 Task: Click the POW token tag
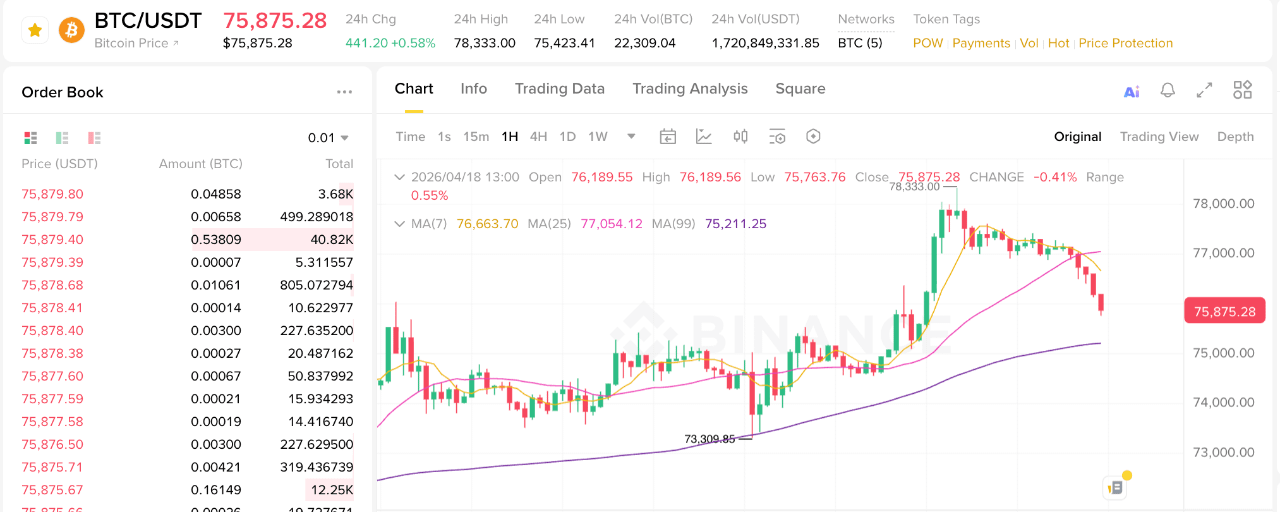[x=928, y=43]
